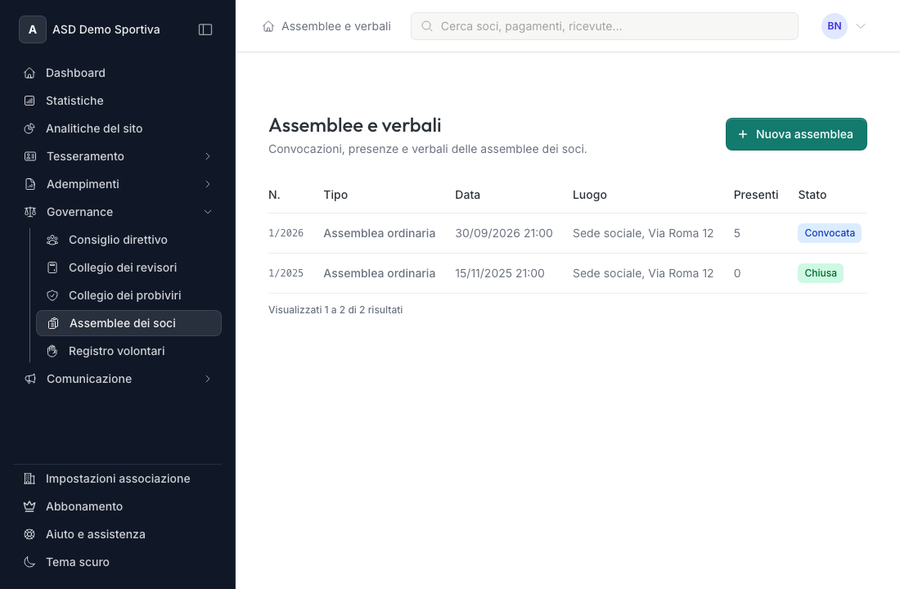
Task: Click the Tesseramento card icon
Action: point(30,156)
